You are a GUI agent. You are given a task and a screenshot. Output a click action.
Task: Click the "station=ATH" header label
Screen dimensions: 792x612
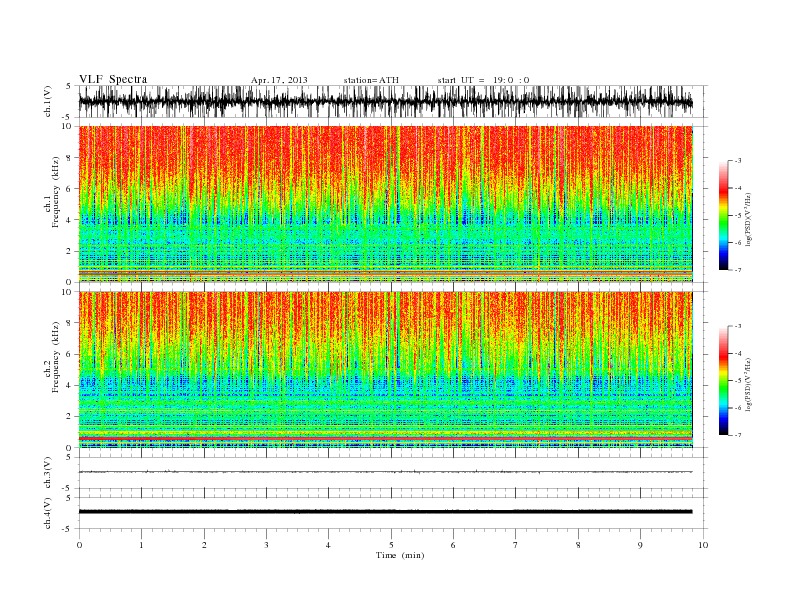(x=371, y=80)
